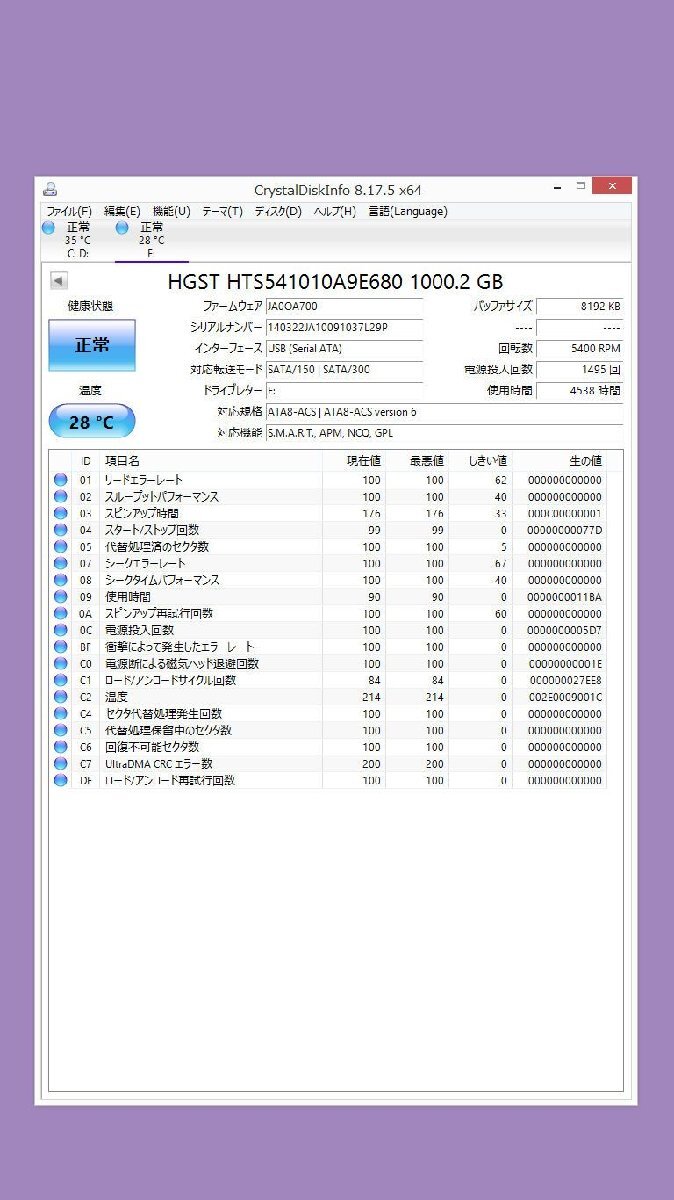The image size is (674, 1200).
Task: Click status circle of row BF 衝撃エラー
Action: 61,647
